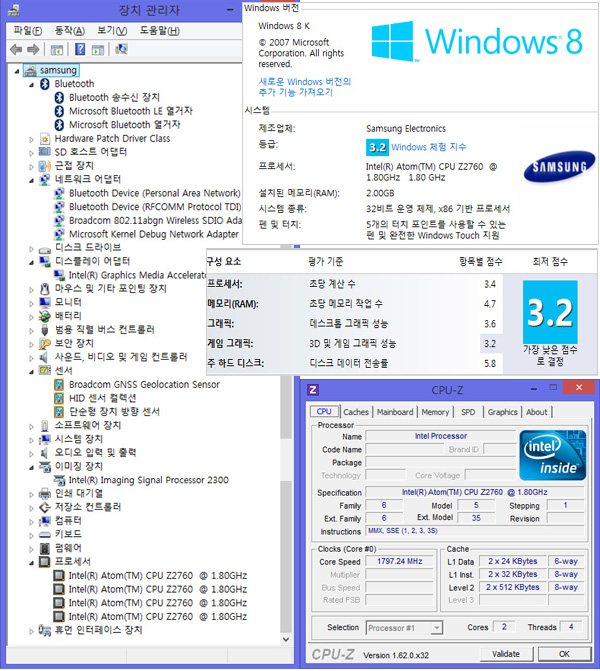
Task: Click the 새로운 Windows 버전의 추가 기능 가져오기 link
Action: point(305,87)
